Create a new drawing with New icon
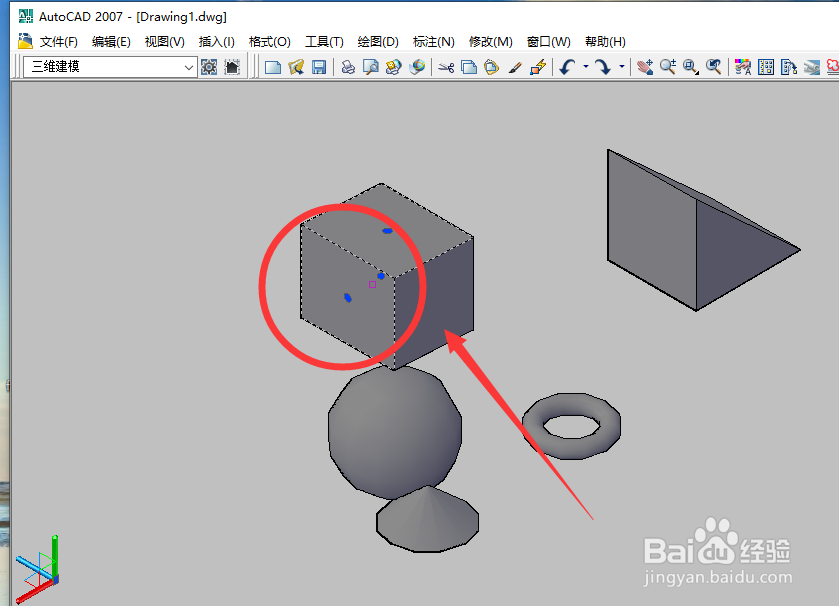 click(x=273, y=67)
